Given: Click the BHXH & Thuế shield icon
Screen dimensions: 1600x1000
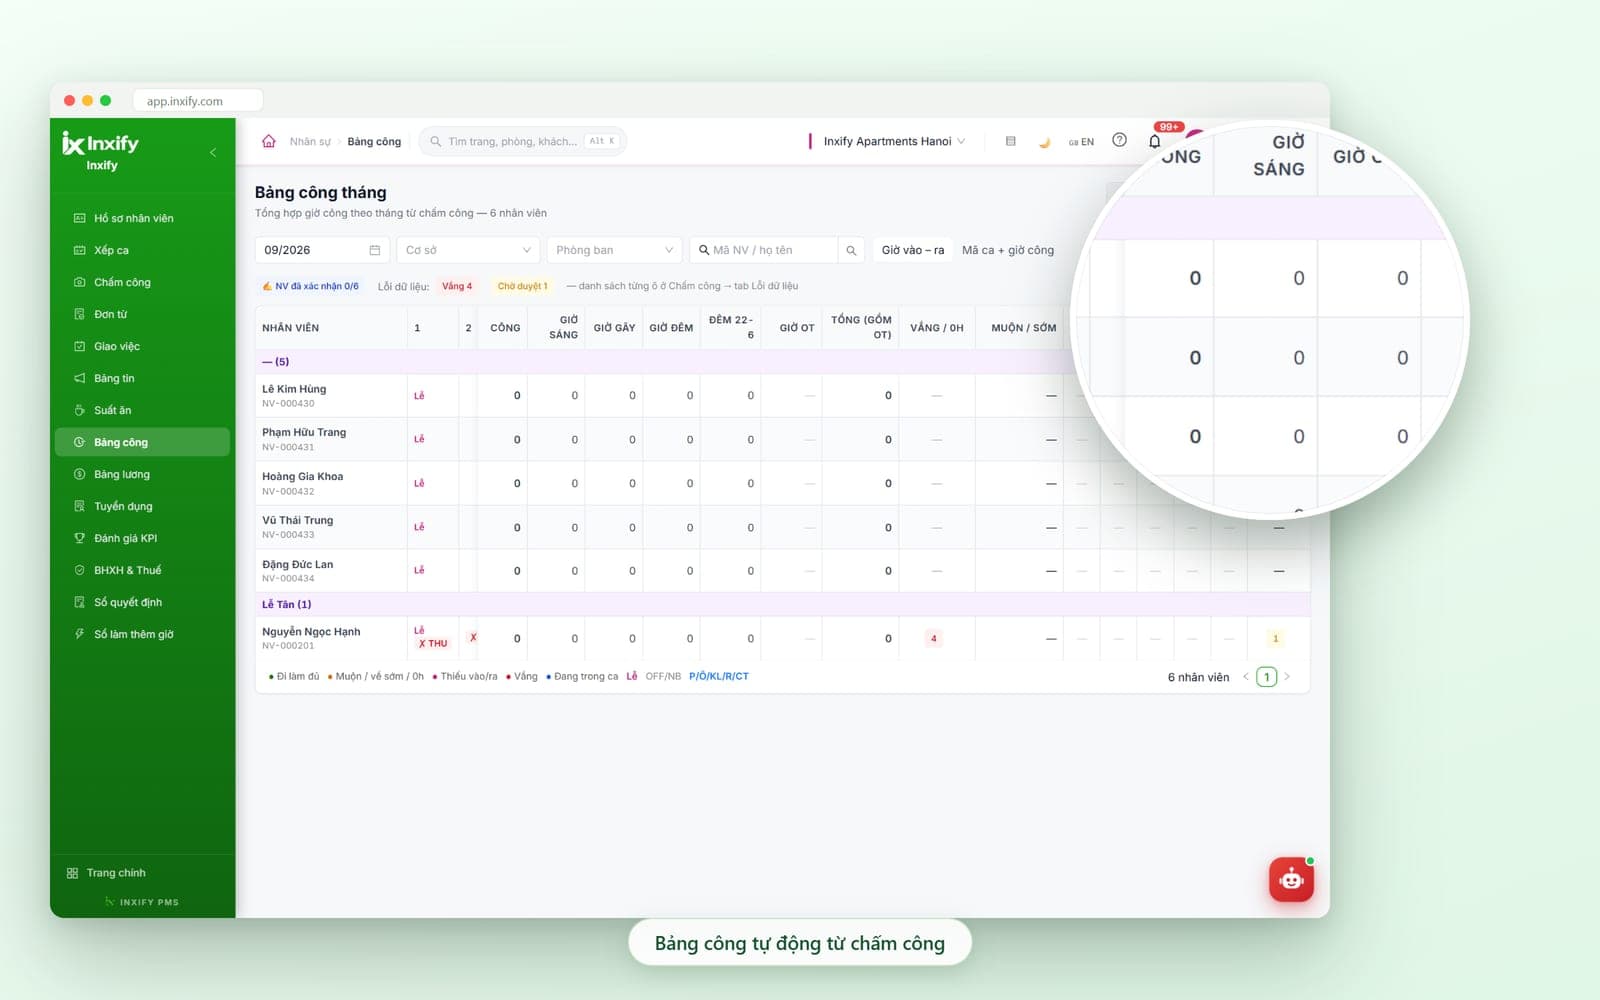Looking at the screenshot, I should [x=79, y=570].
